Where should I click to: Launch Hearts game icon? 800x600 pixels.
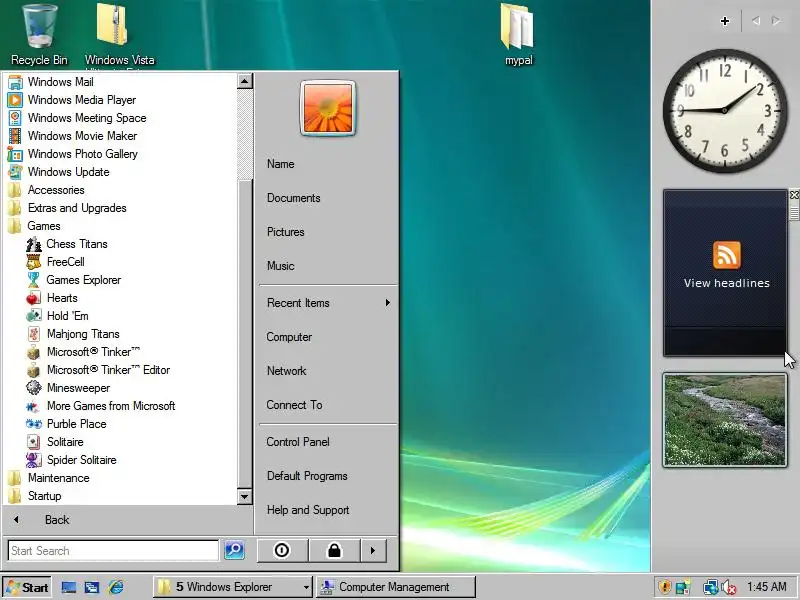pos(34,298)
